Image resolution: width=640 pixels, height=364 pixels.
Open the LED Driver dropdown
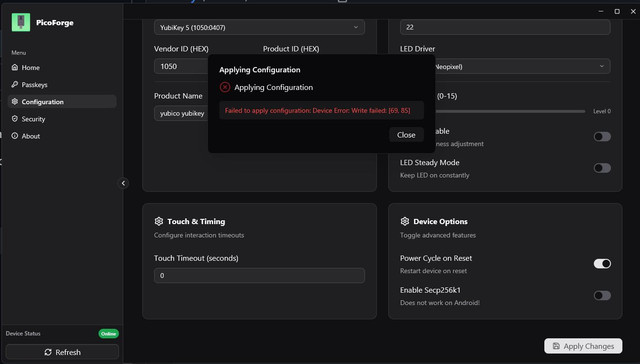point(522,67)
